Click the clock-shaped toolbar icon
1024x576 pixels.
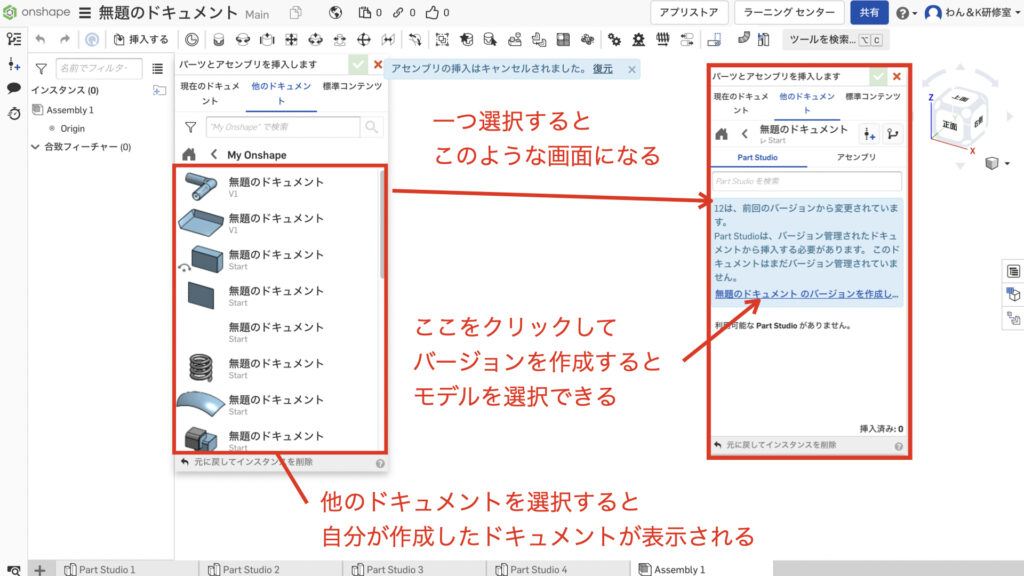(x=191, y=40)
